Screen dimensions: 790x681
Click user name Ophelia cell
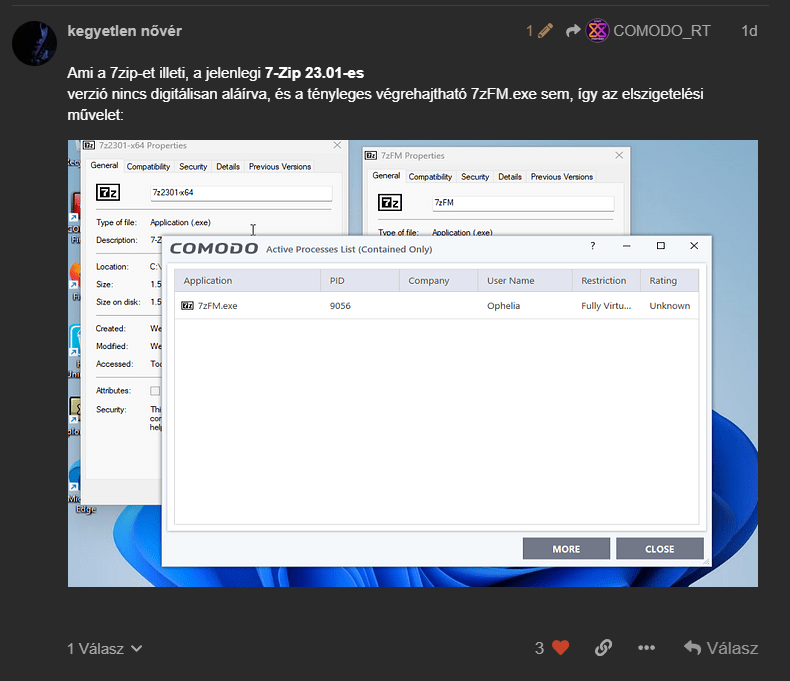[503, 306]
